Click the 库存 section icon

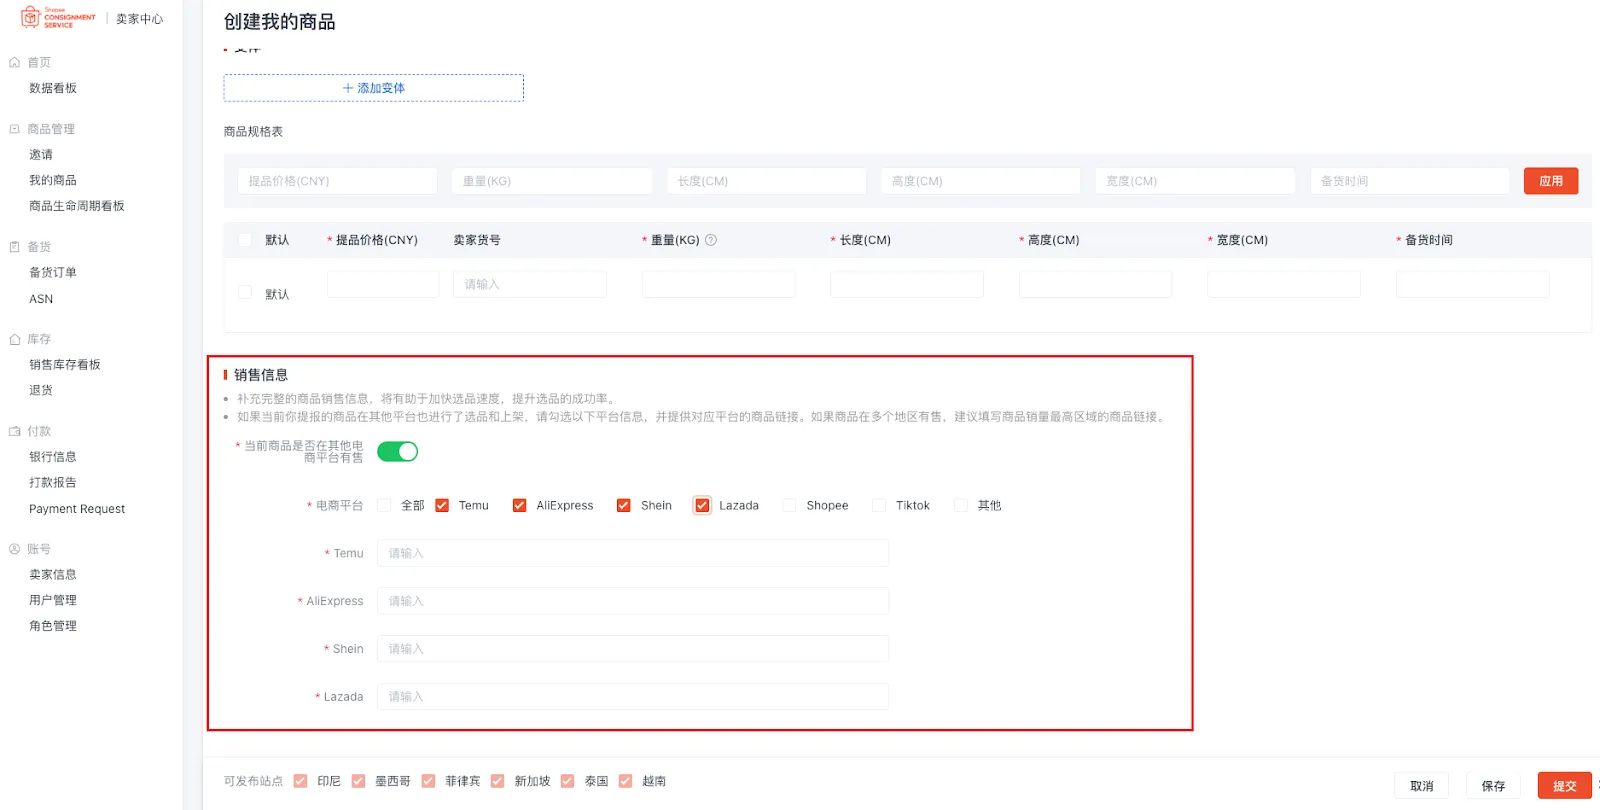pos(15,339)
